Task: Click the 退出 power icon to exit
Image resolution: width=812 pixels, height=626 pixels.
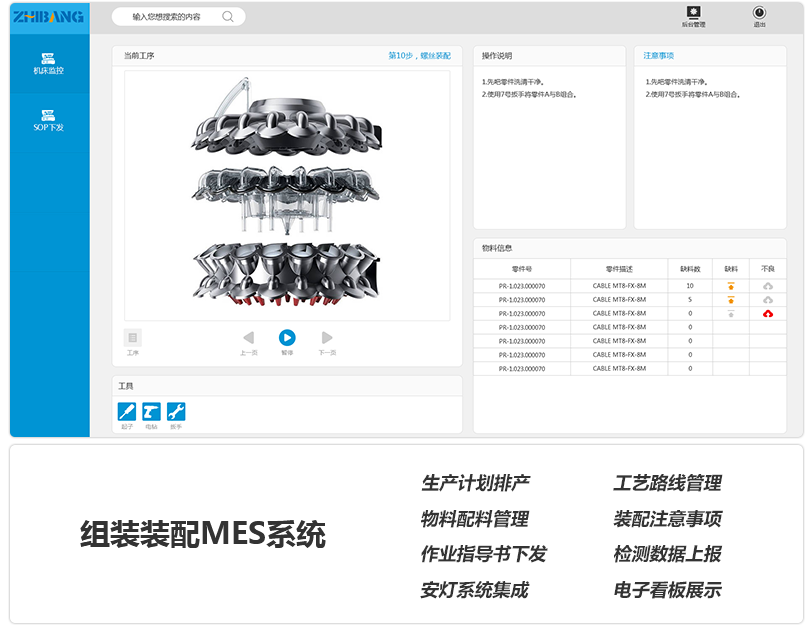Action: pos(758,14)
